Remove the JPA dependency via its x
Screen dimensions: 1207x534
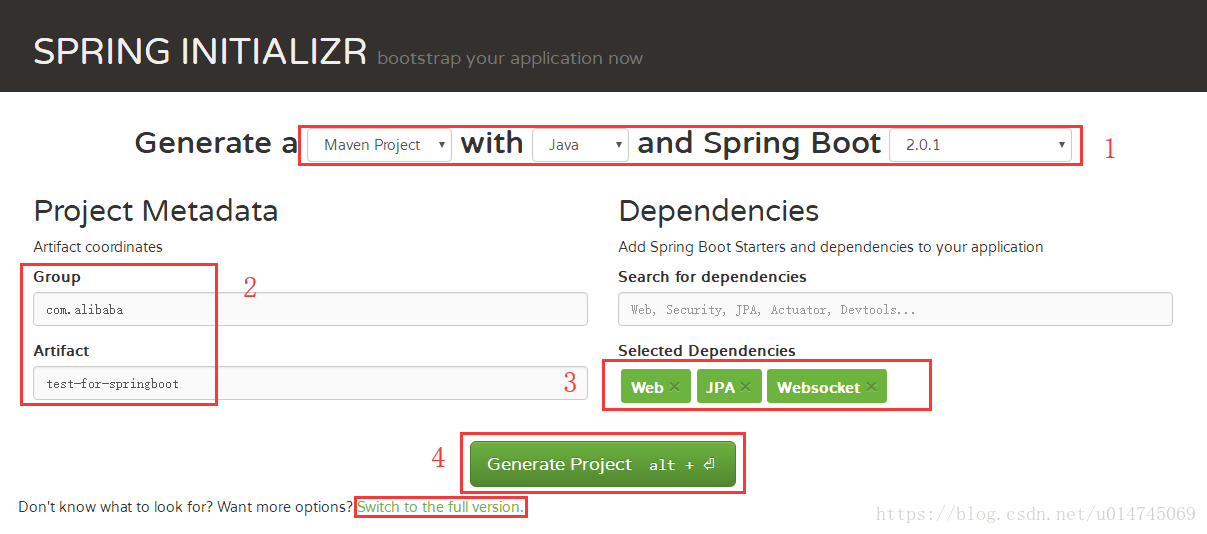745,387
